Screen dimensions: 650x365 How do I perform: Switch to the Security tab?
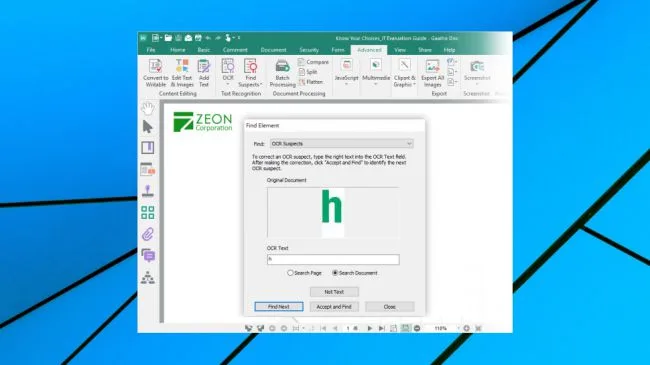coord(309,50)
